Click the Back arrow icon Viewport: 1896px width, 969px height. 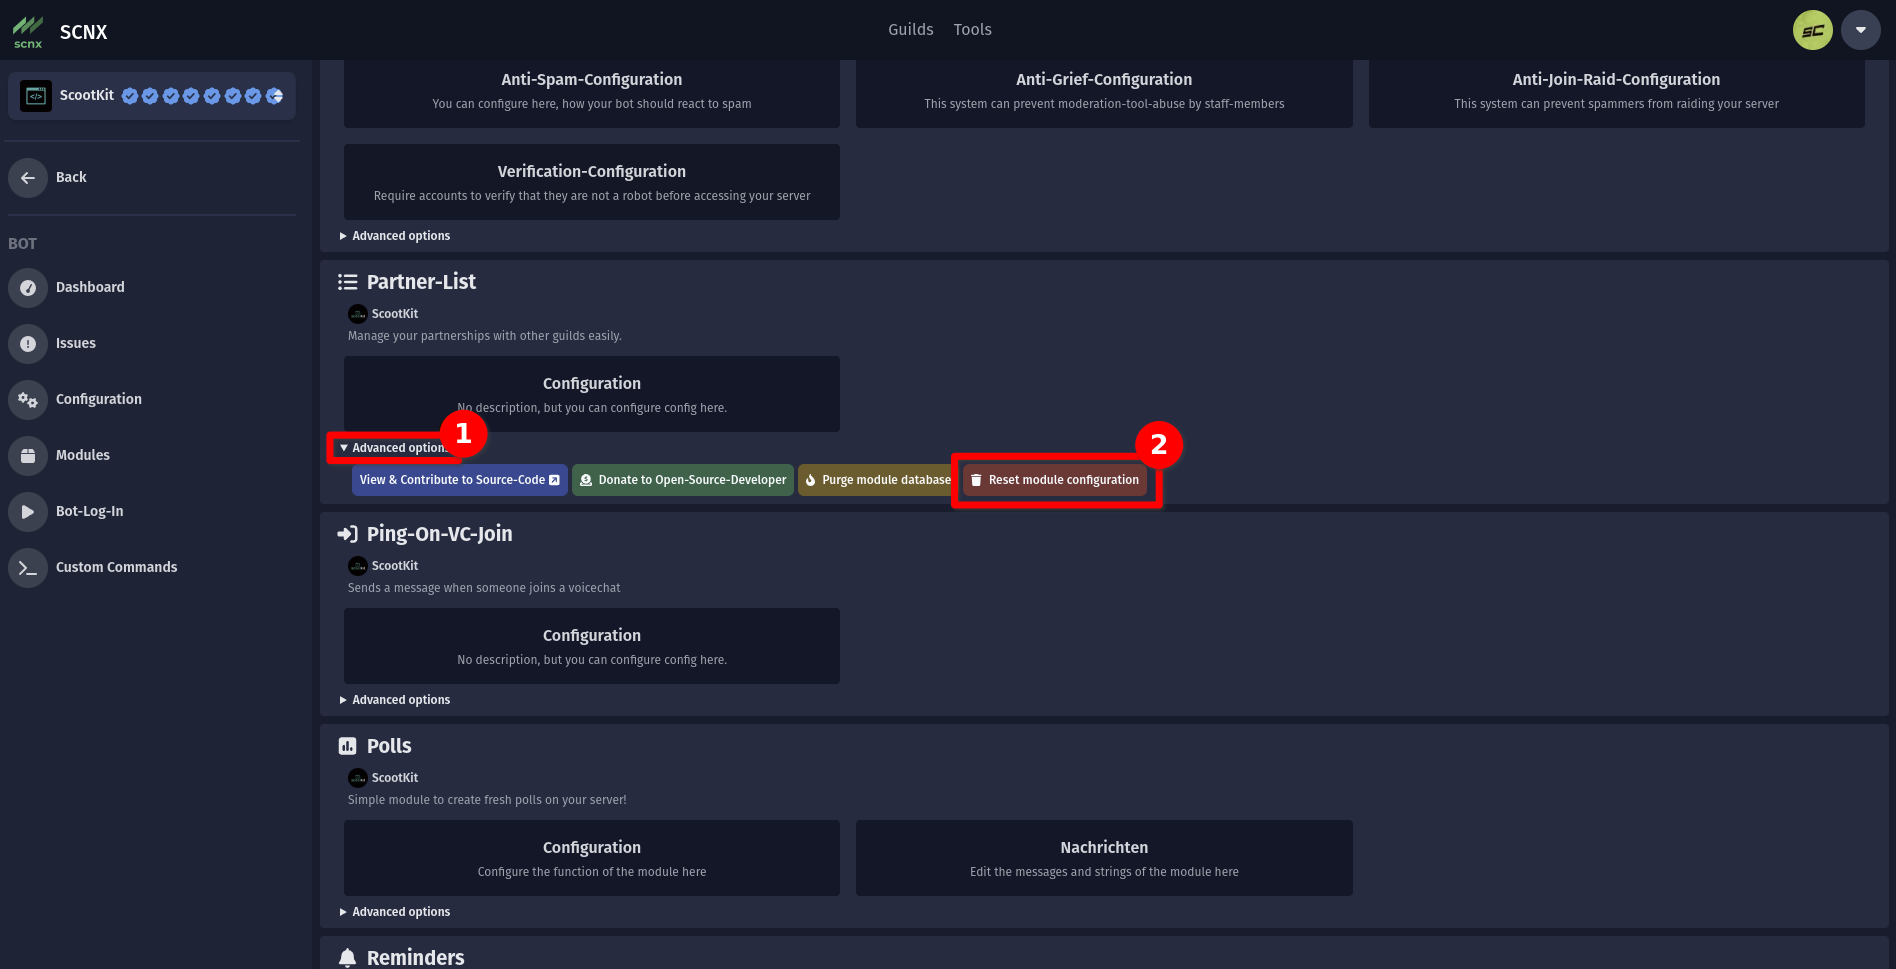(28, 178)
